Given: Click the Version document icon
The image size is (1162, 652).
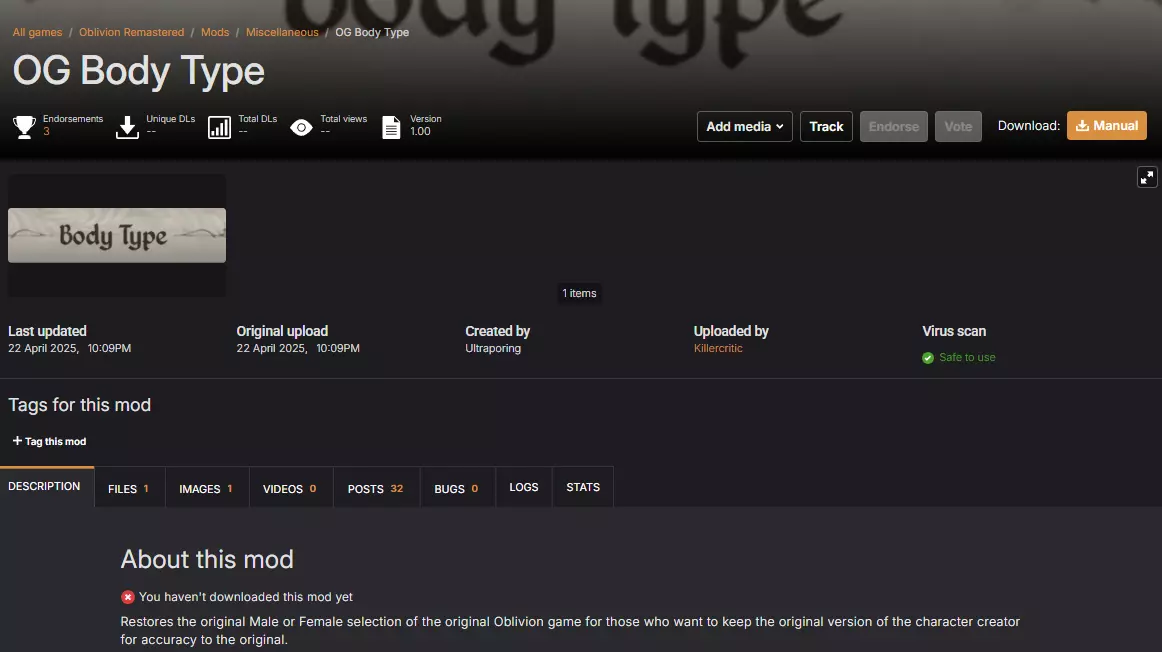Looking at the screenshot, I should [x=391, y=127].
